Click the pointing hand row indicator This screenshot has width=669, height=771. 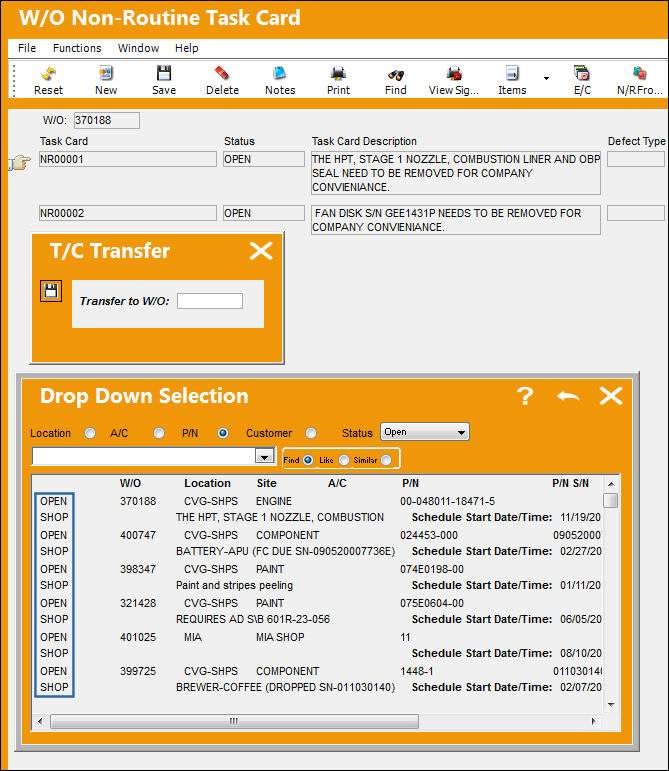[x=20, y=162]
